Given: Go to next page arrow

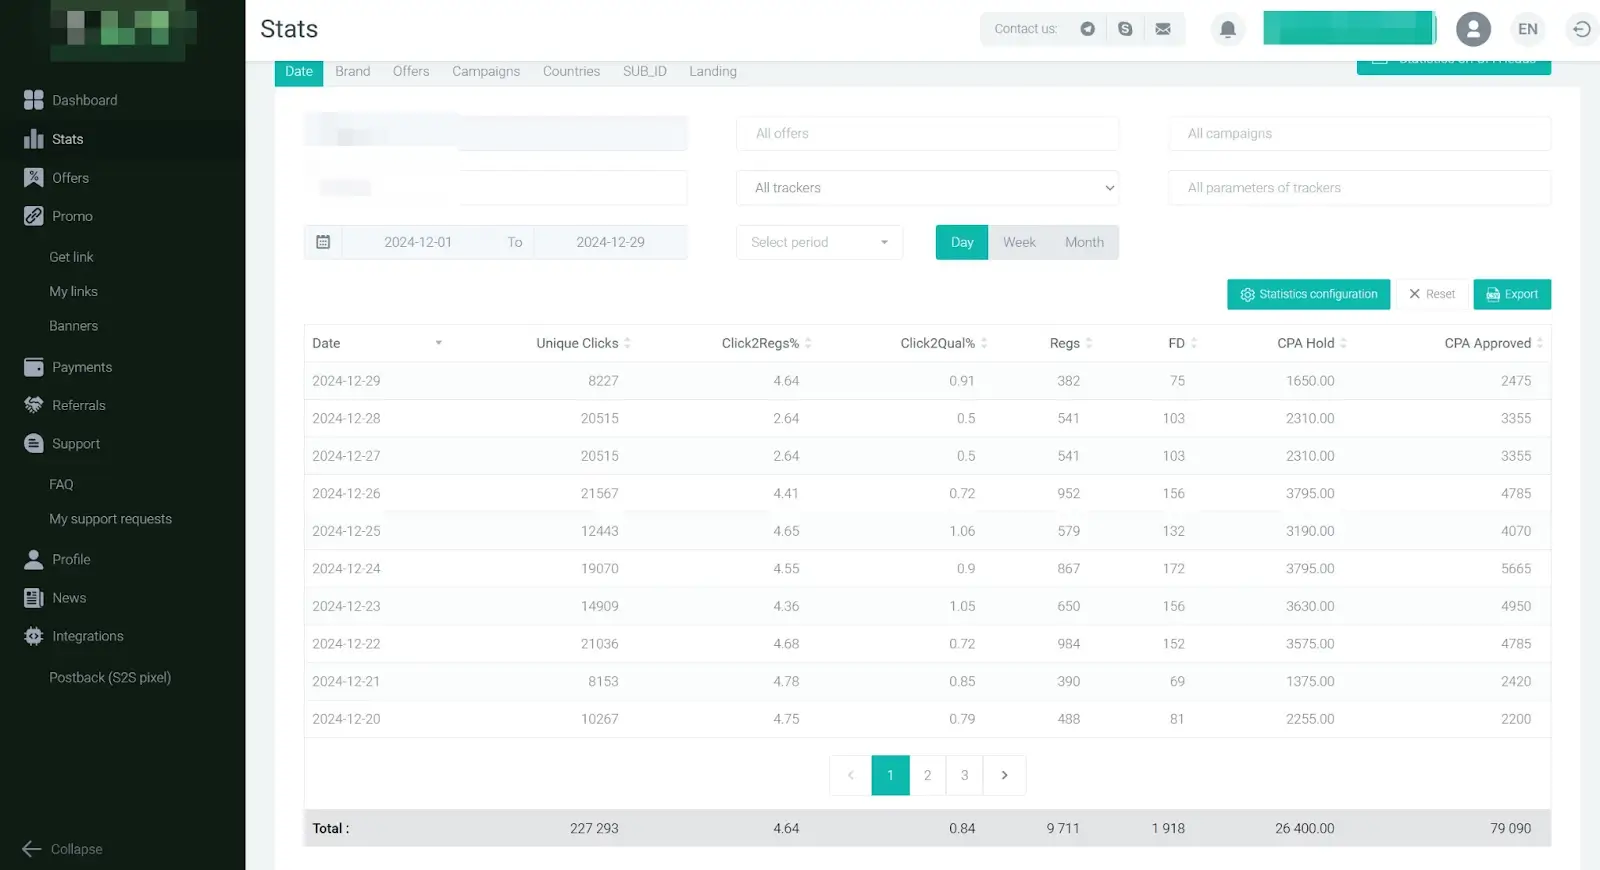Looking at the screenshot, I should pyautogui.click(x=1004, y=775).
